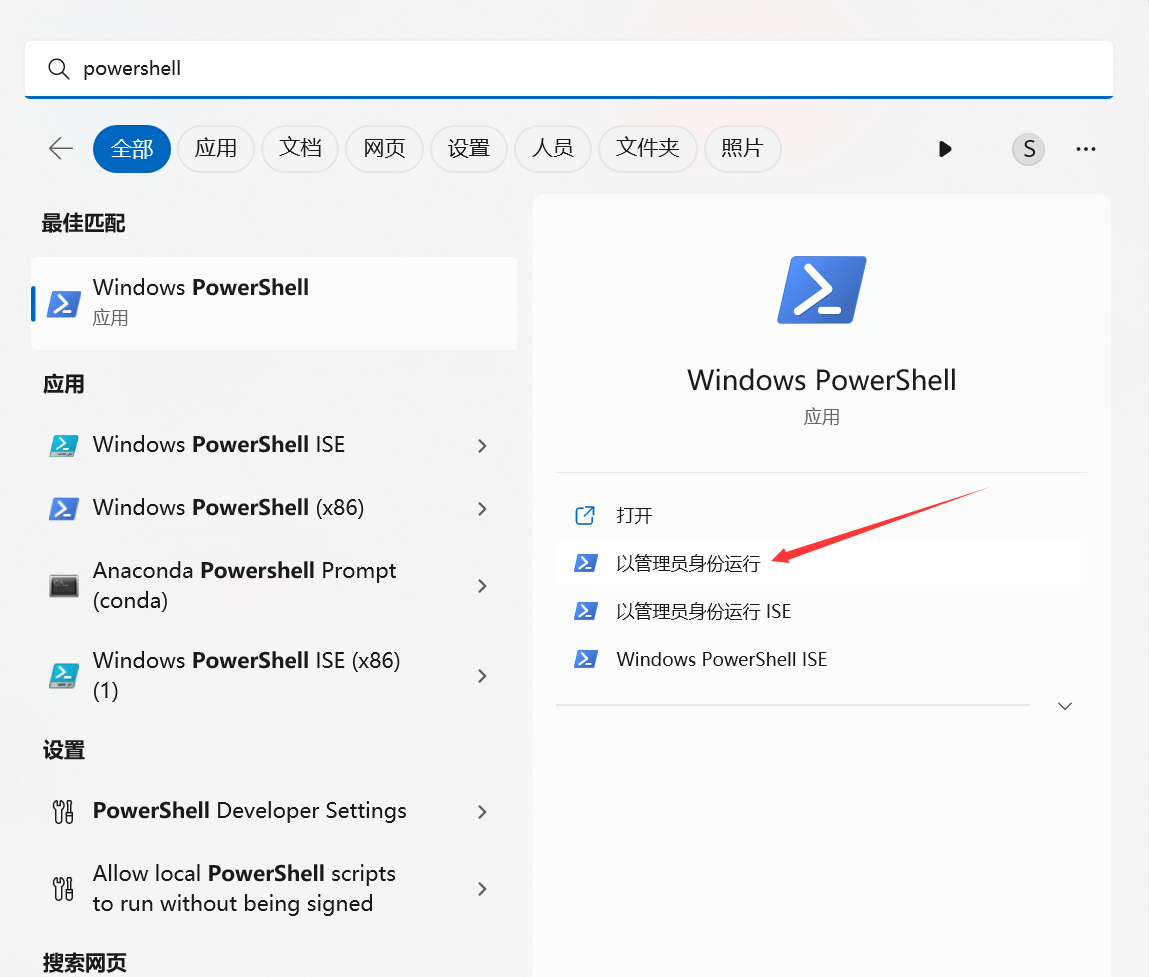Click the Windows PowerShell ISE (x86) icon
This screenshot has width=1149, height=977.
64,676
